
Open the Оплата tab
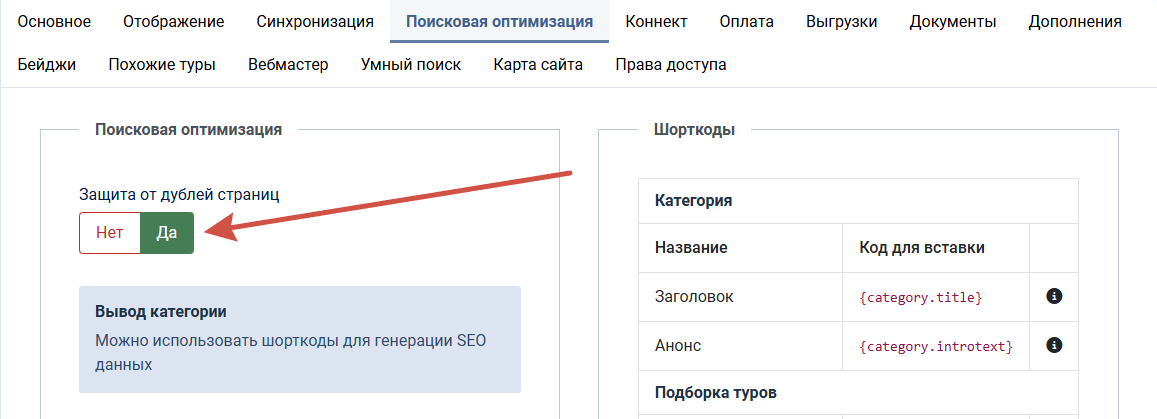747,21
